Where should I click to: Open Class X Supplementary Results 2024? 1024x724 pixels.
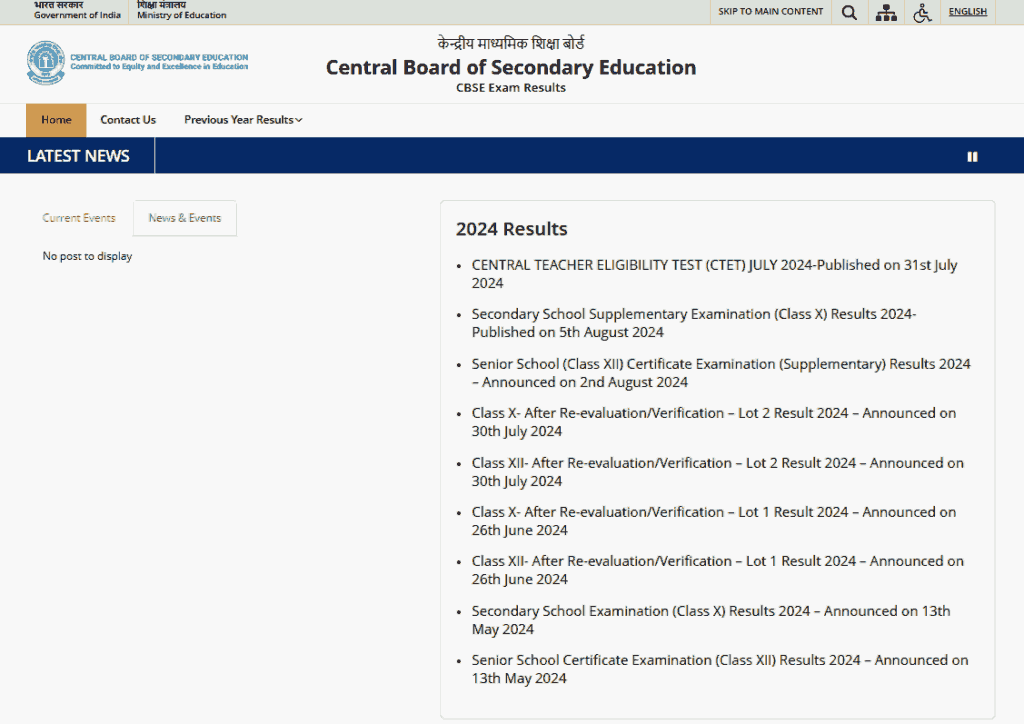(694, 323)
